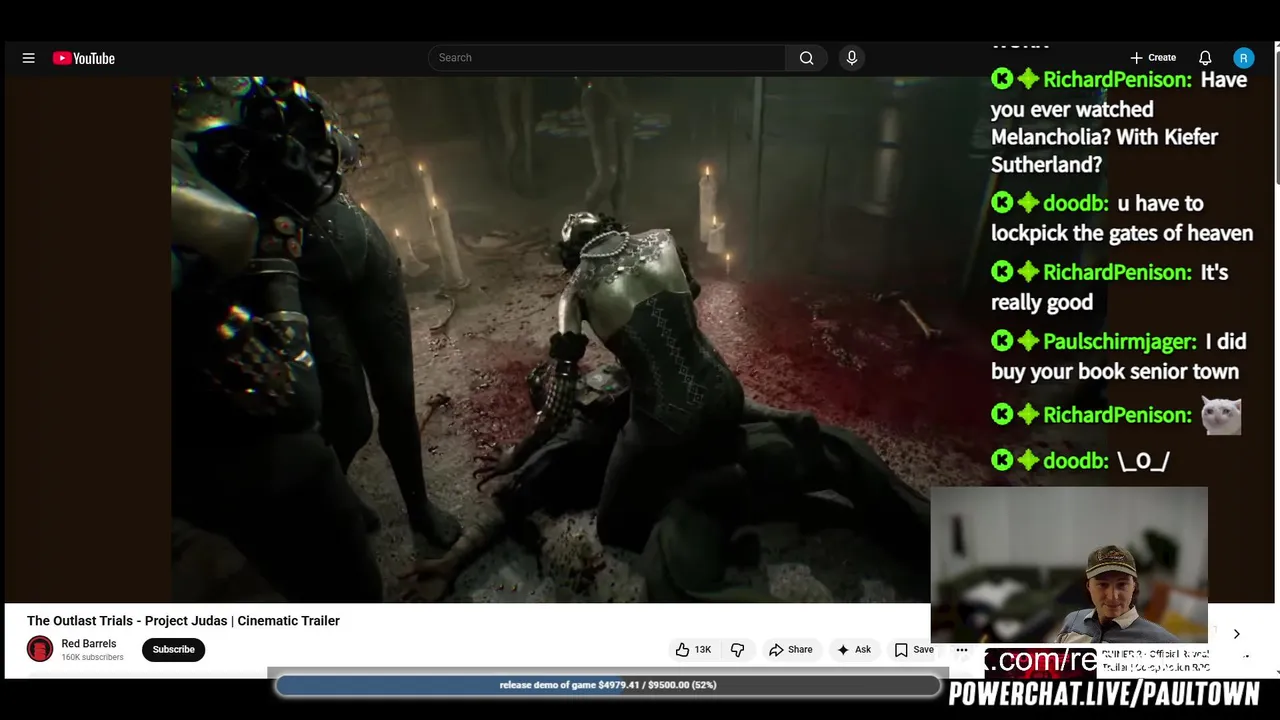
Task: Click doodb's lockpick gates chat message
Action: [1122, 218]
